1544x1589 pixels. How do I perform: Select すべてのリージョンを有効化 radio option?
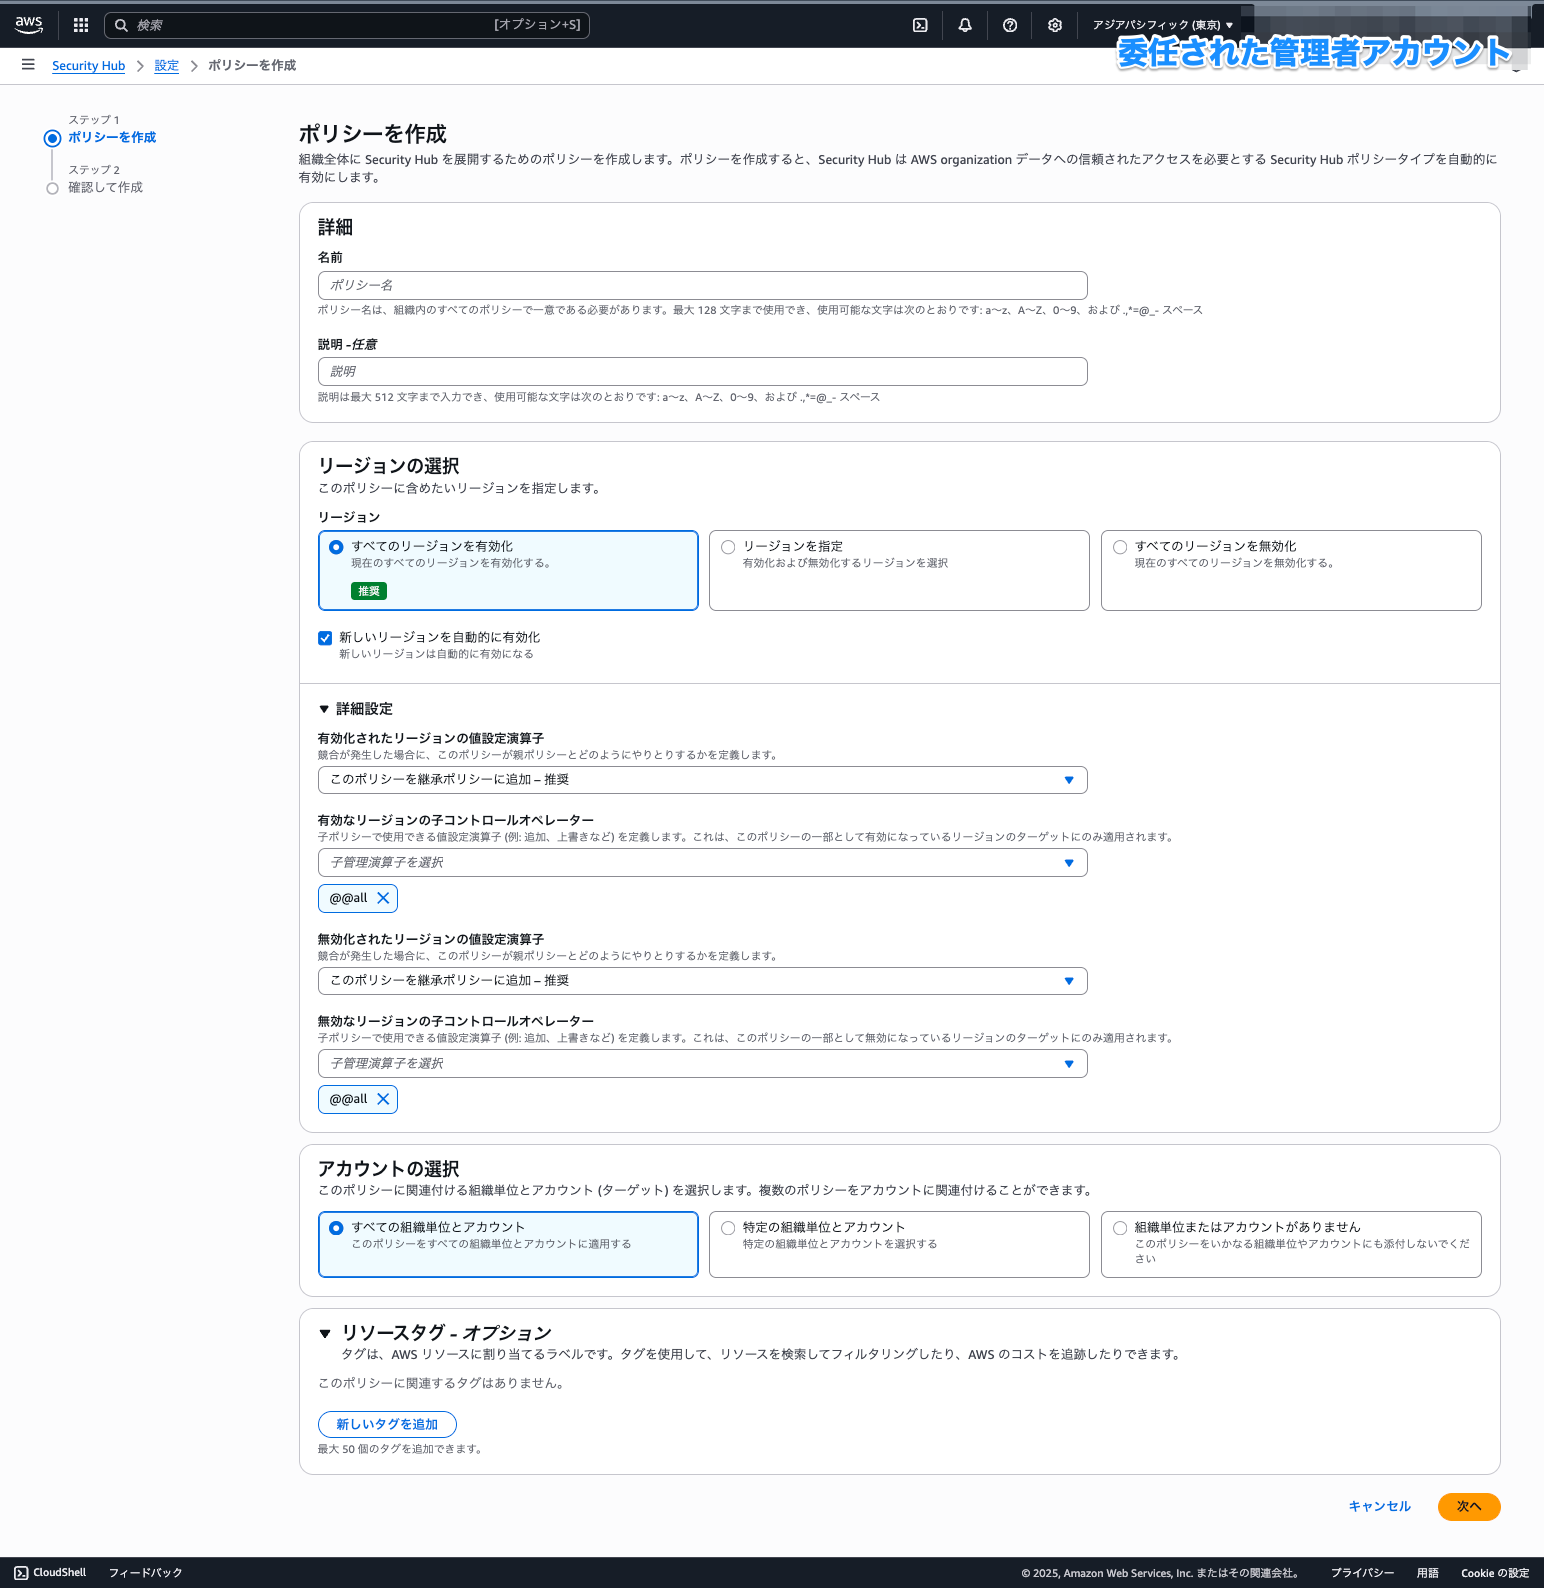[x=336, y=547]
